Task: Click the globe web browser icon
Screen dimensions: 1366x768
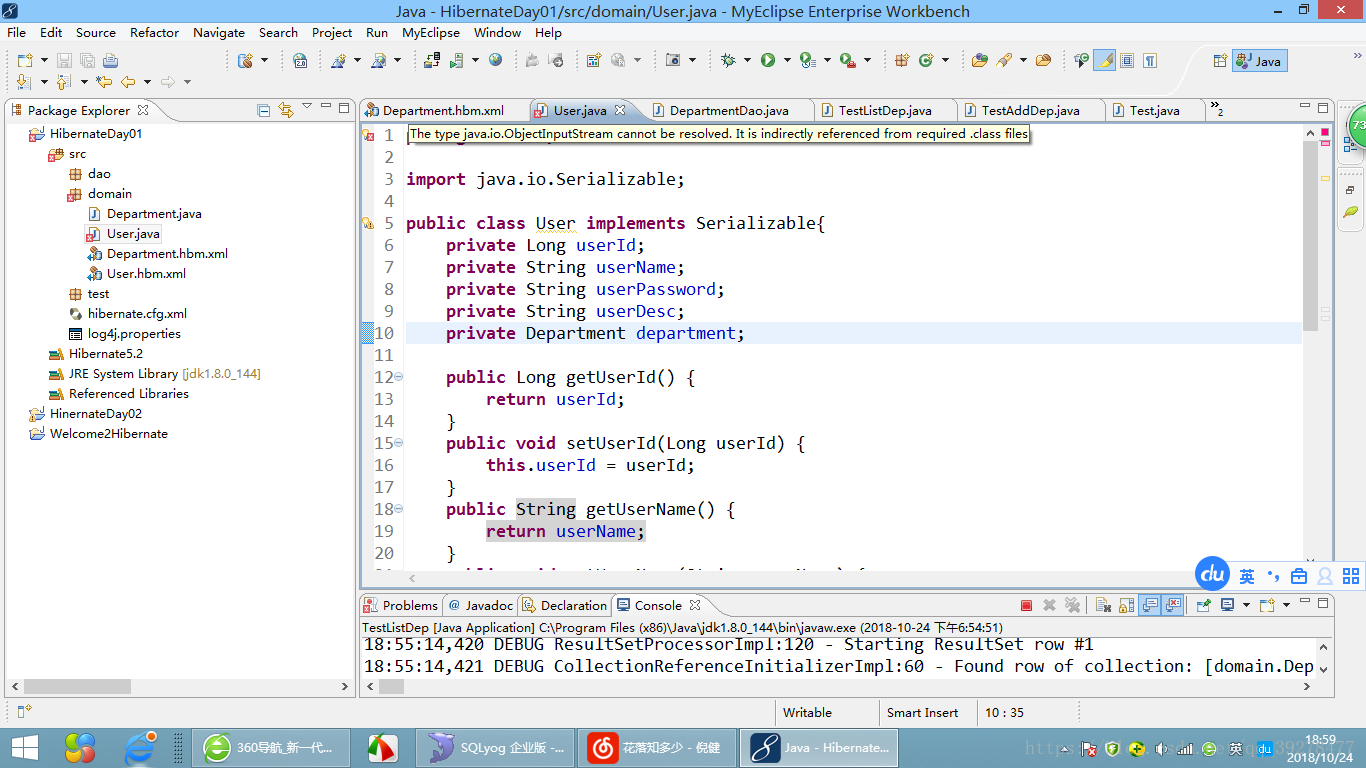Action: coord(495,60)
